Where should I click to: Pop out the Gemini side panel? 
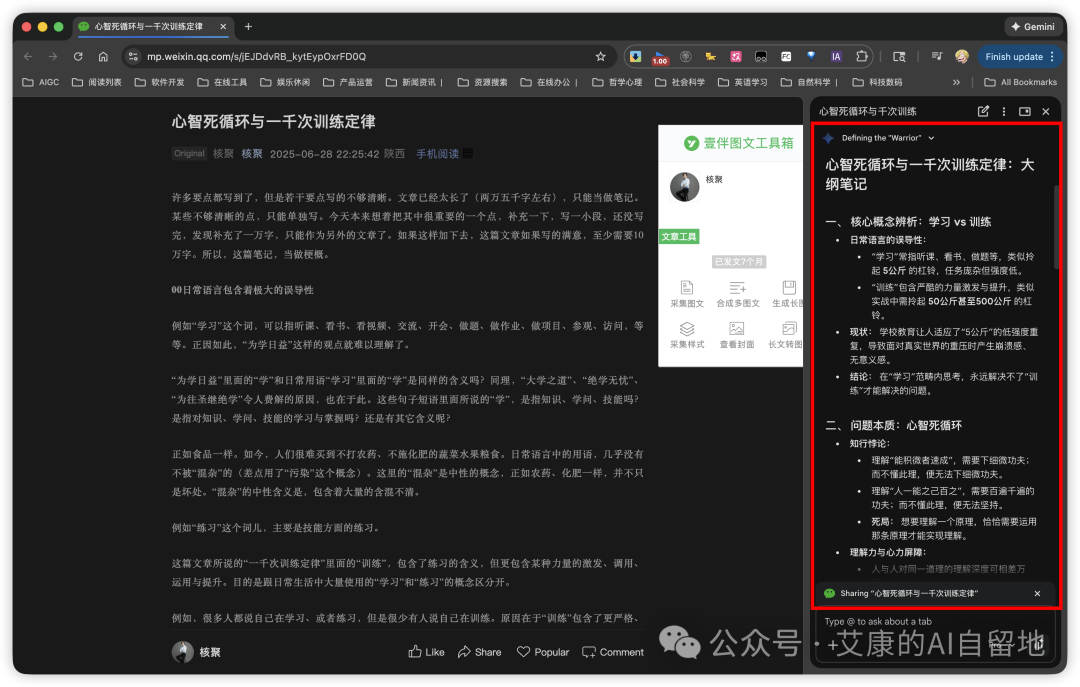[1025, 111]
